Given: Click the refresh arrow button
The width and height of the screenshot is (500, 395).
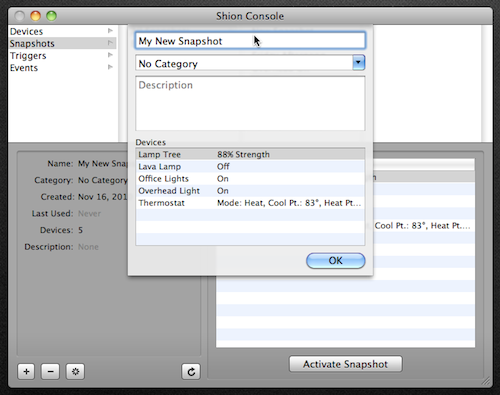Looking at the screenshot, I should [x=191, y=371].
